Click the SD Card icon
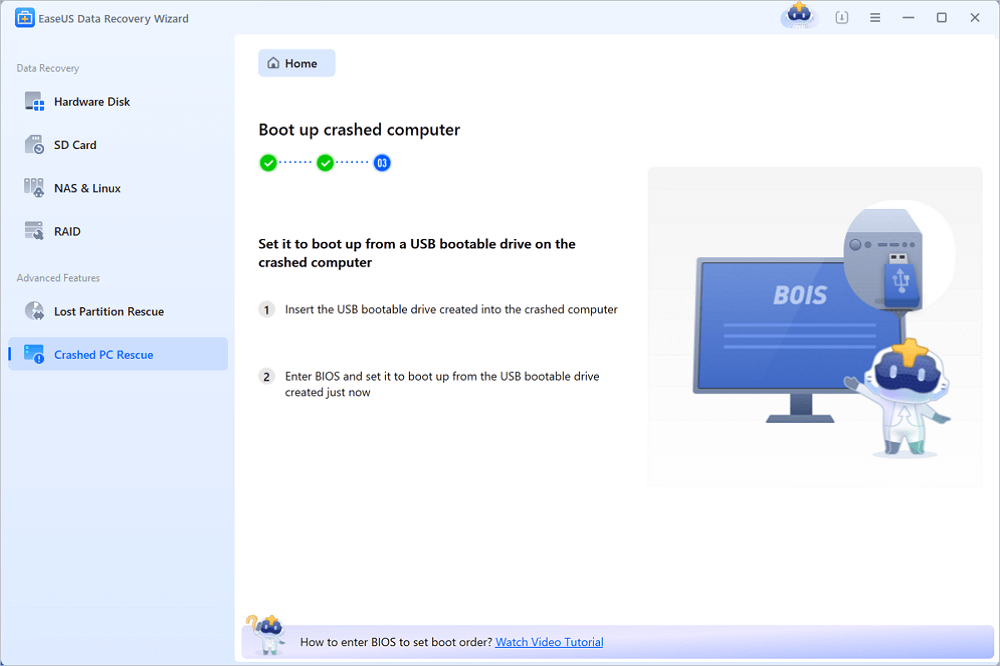Screen dimensions: 1000x666 pyautogui.click(x=34, y=145)
